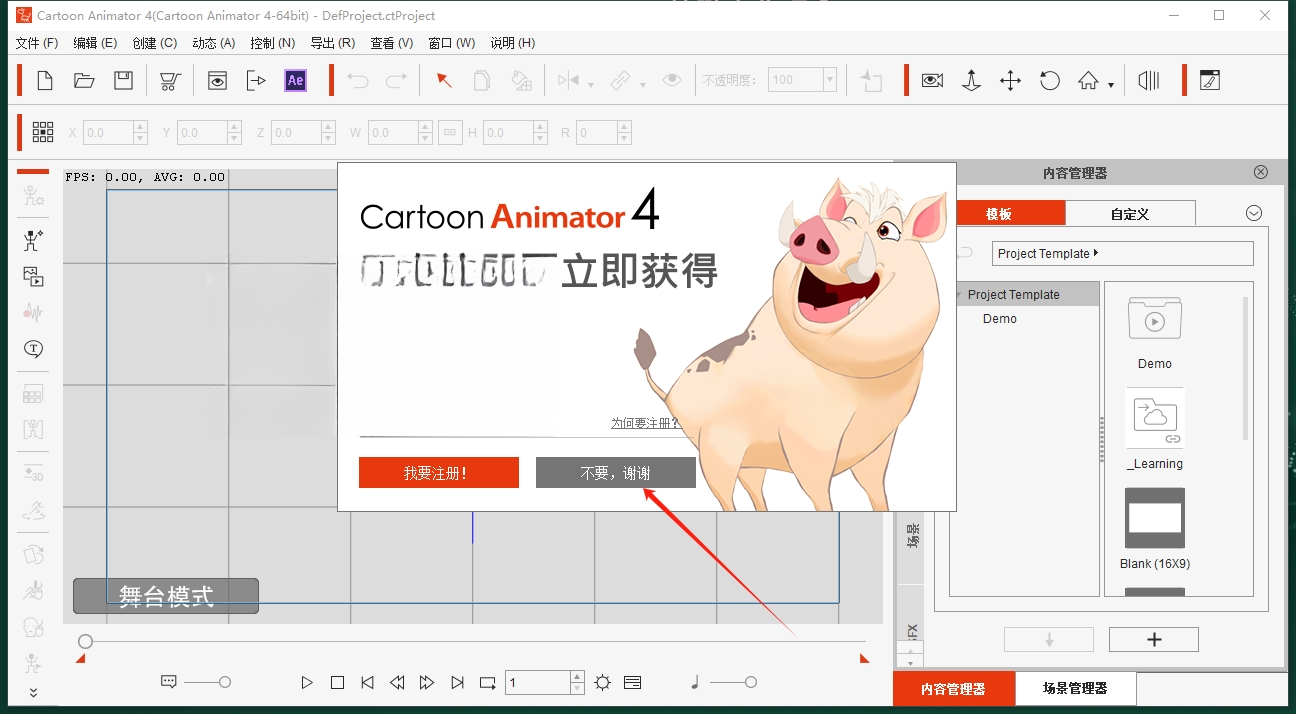This screenshot has height=714, width=1296.
Task: Click the 我要注册! register button
Action: tap(439, 473)
